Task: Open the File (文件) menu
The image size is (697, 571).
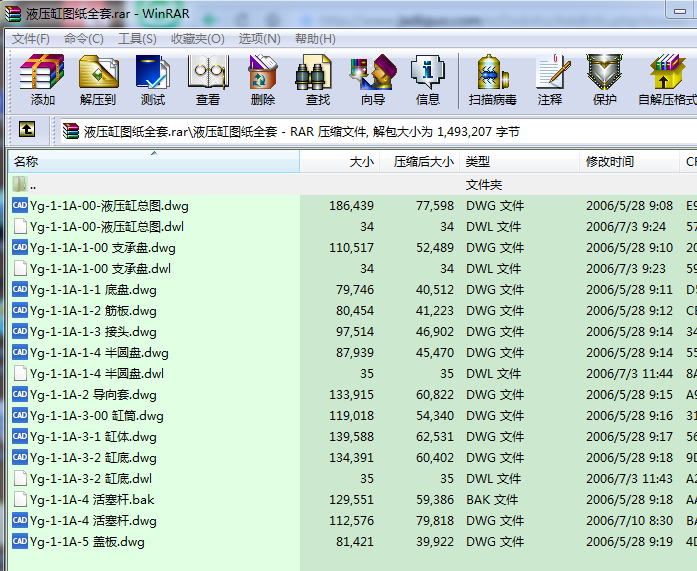Action: click(x=30, y=39)
